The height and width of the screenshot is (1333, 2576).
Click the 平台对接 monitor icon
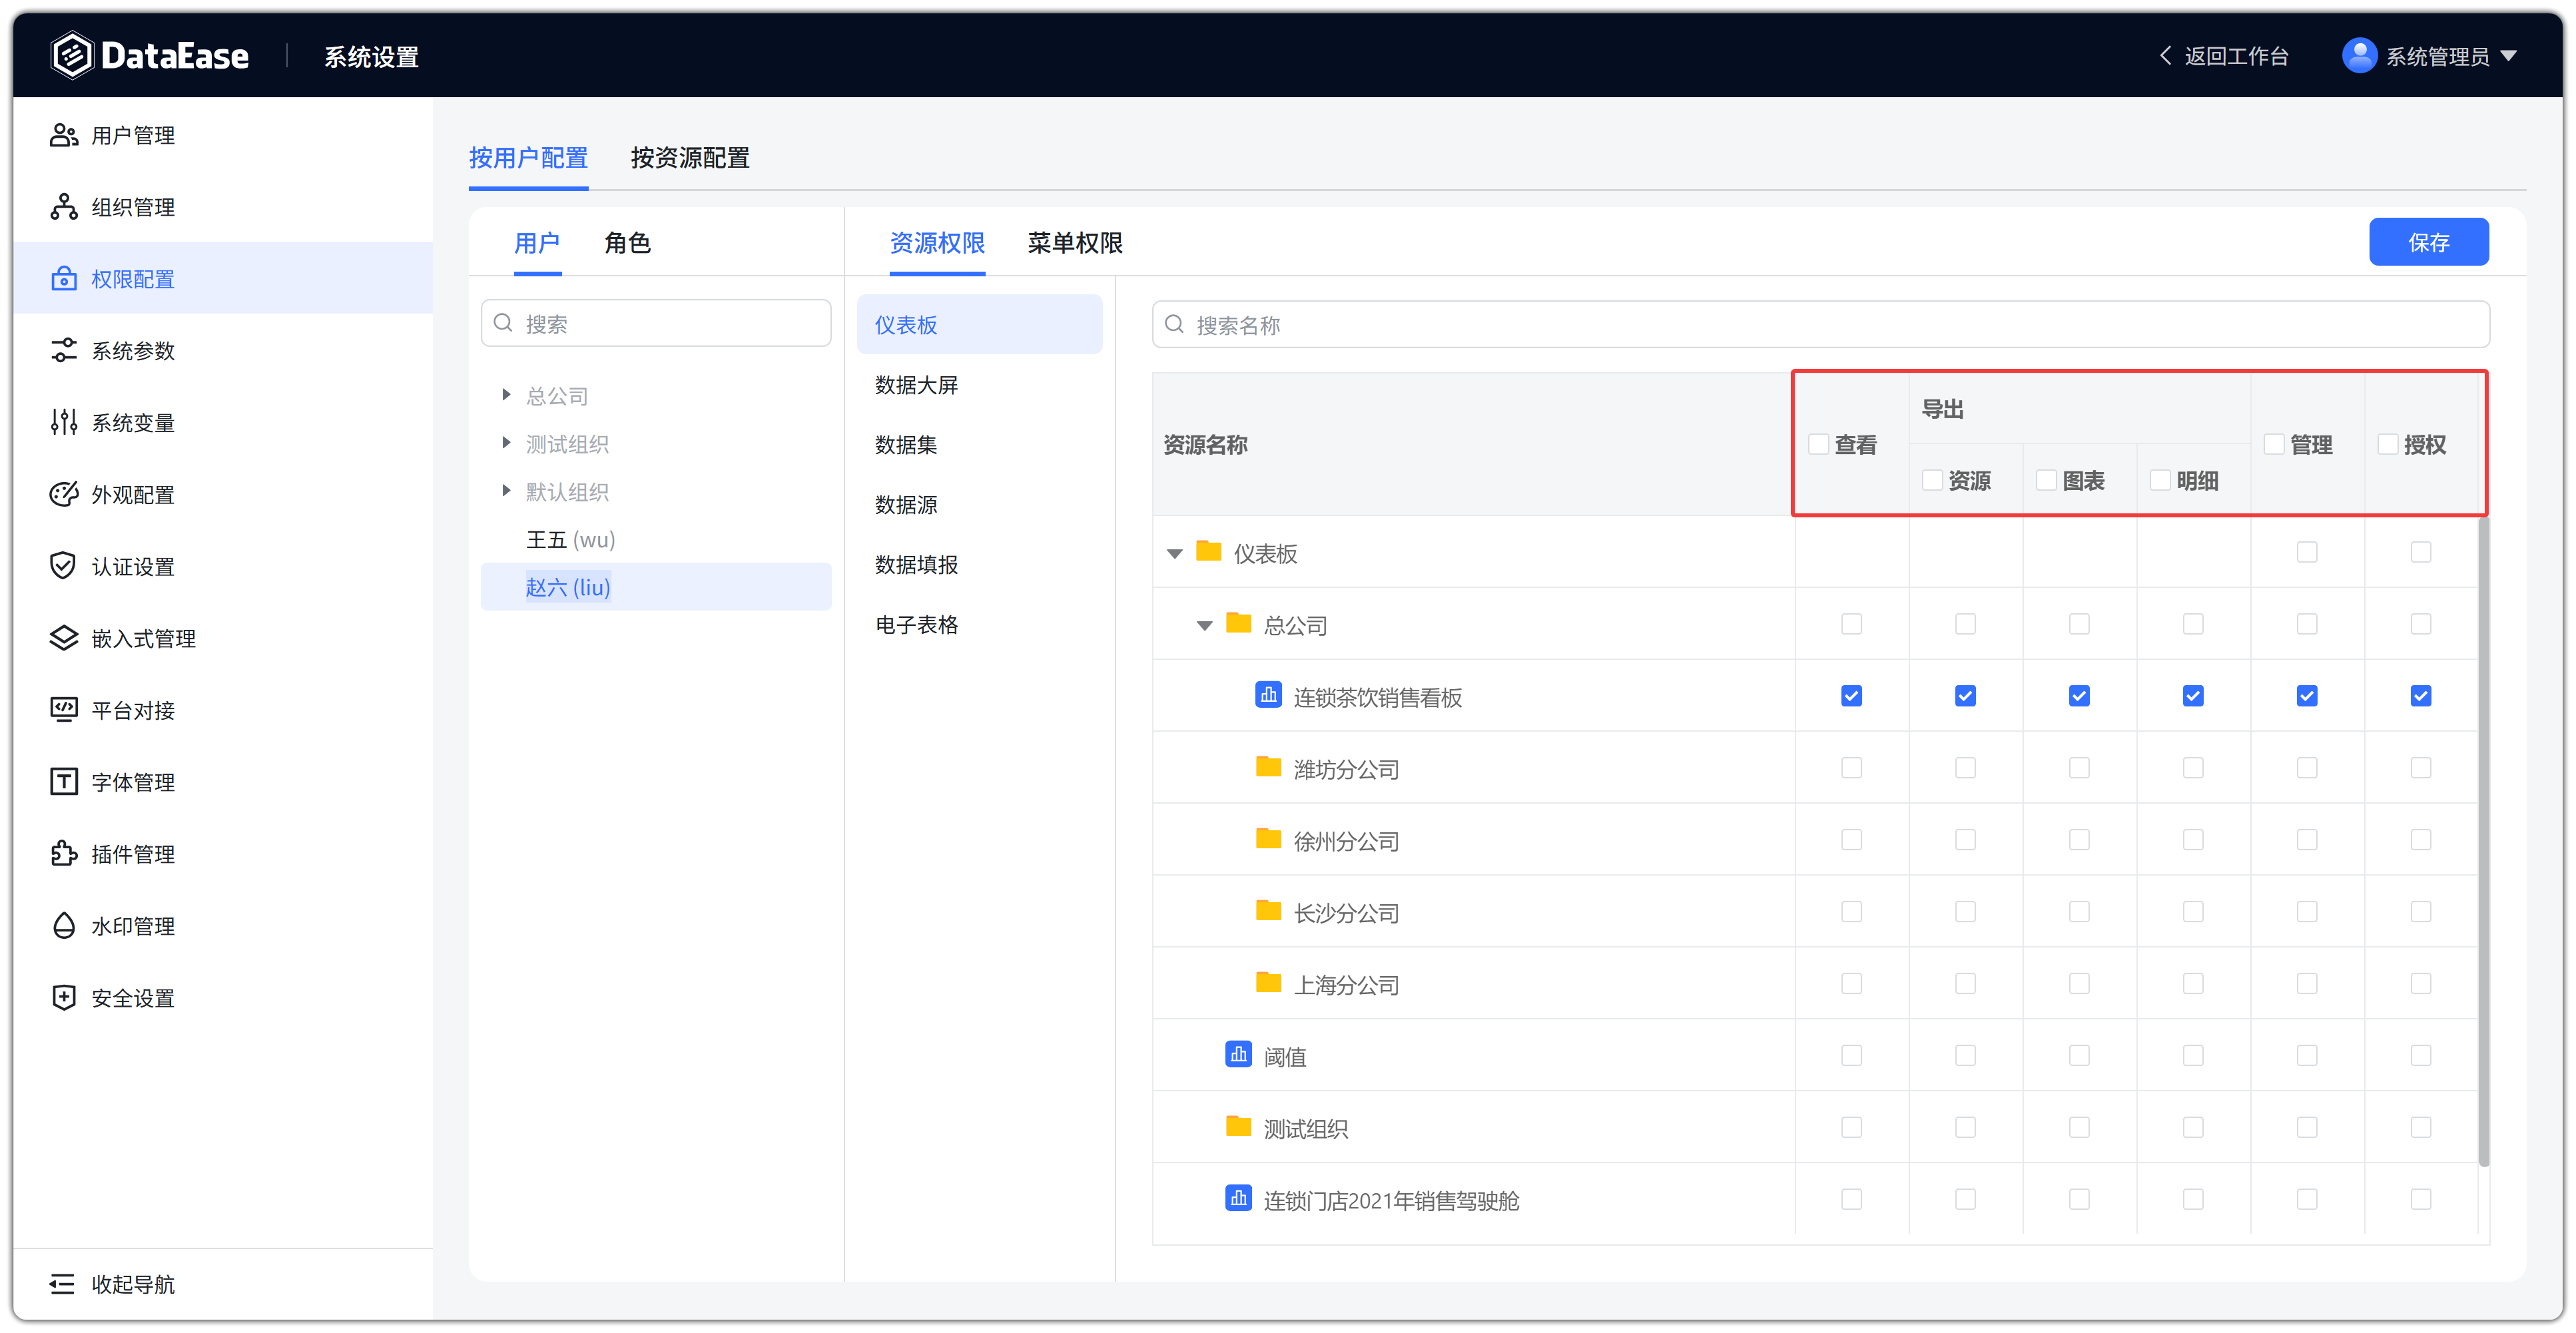[64, 710]
